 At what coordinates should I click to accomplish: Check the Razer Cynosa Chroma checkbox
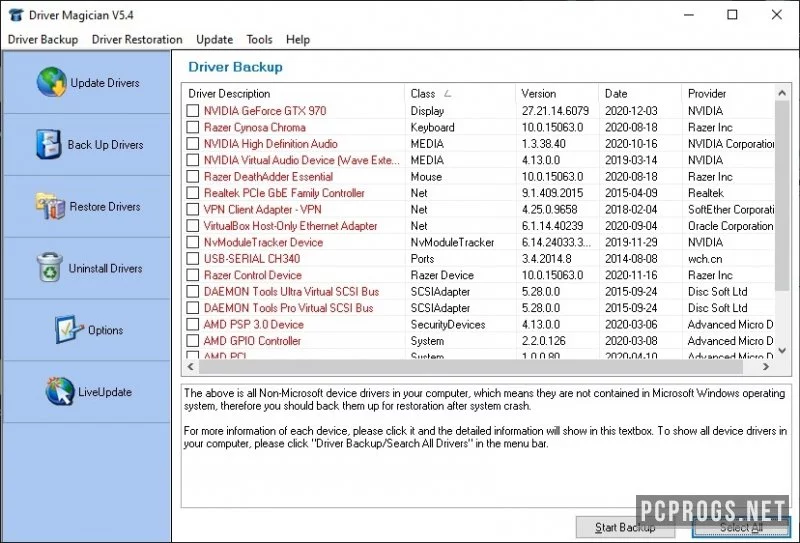point(192,127)
